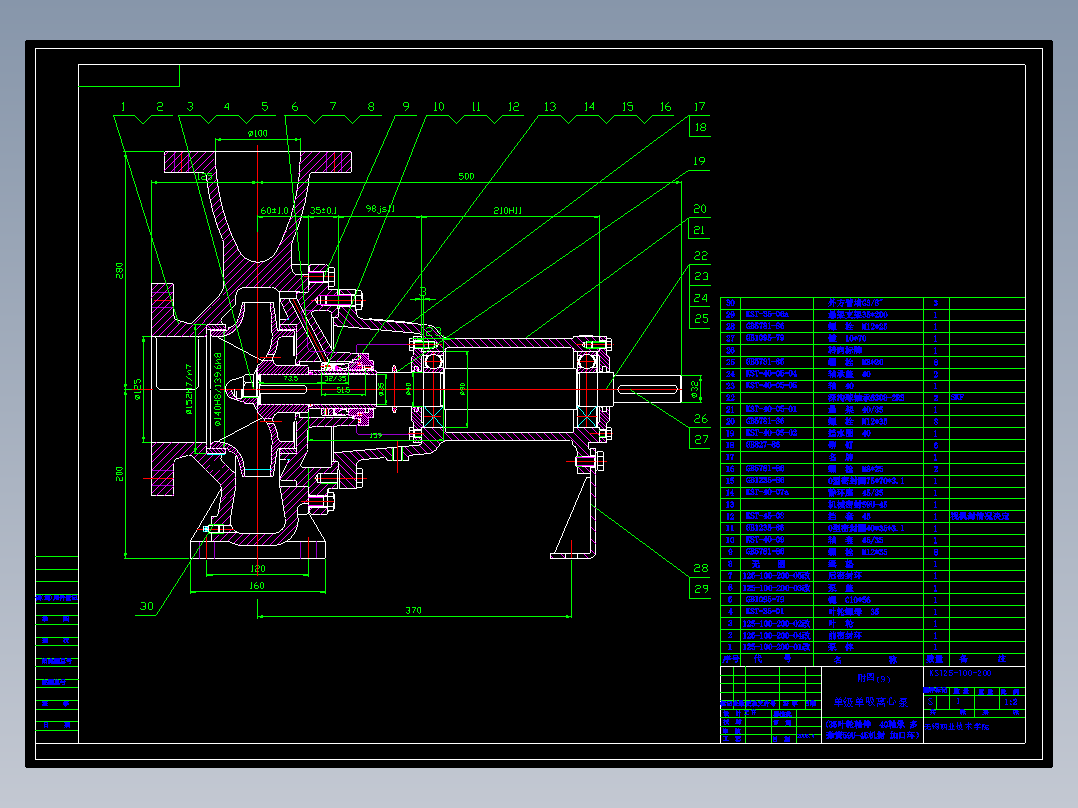Select the part name '后密封环' in row 7
The image size is (1078, 808).
(844, 576)
